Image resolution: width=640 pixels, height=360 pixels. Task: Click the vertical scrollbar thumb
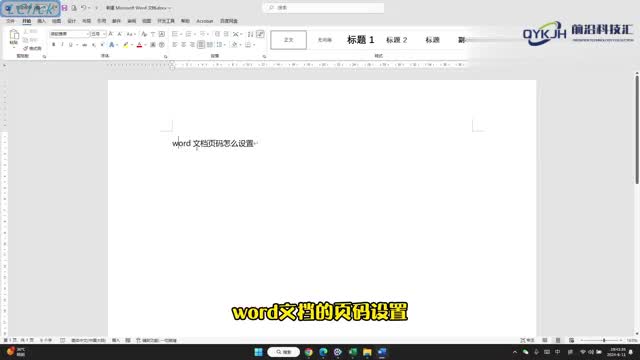(637, 130)
